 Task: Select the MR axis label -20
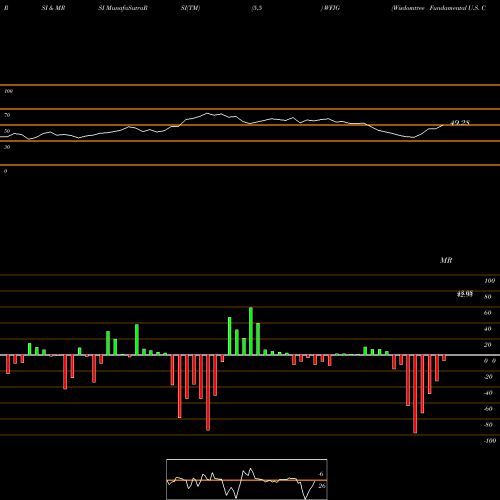pyautogui.click(x=488, y=377)
